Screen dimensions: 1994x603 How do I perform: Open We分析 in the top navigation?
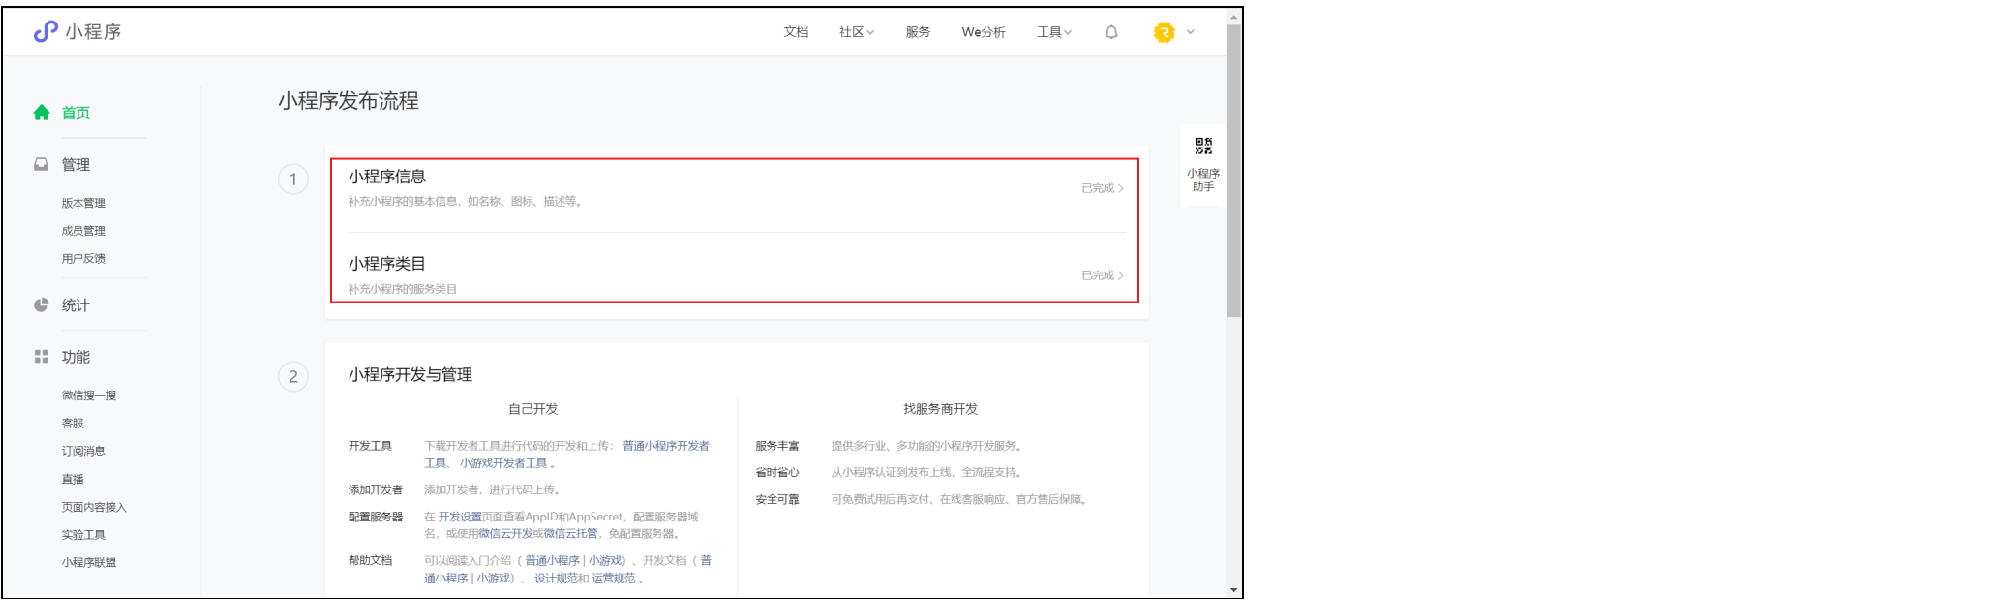[984, 32]
